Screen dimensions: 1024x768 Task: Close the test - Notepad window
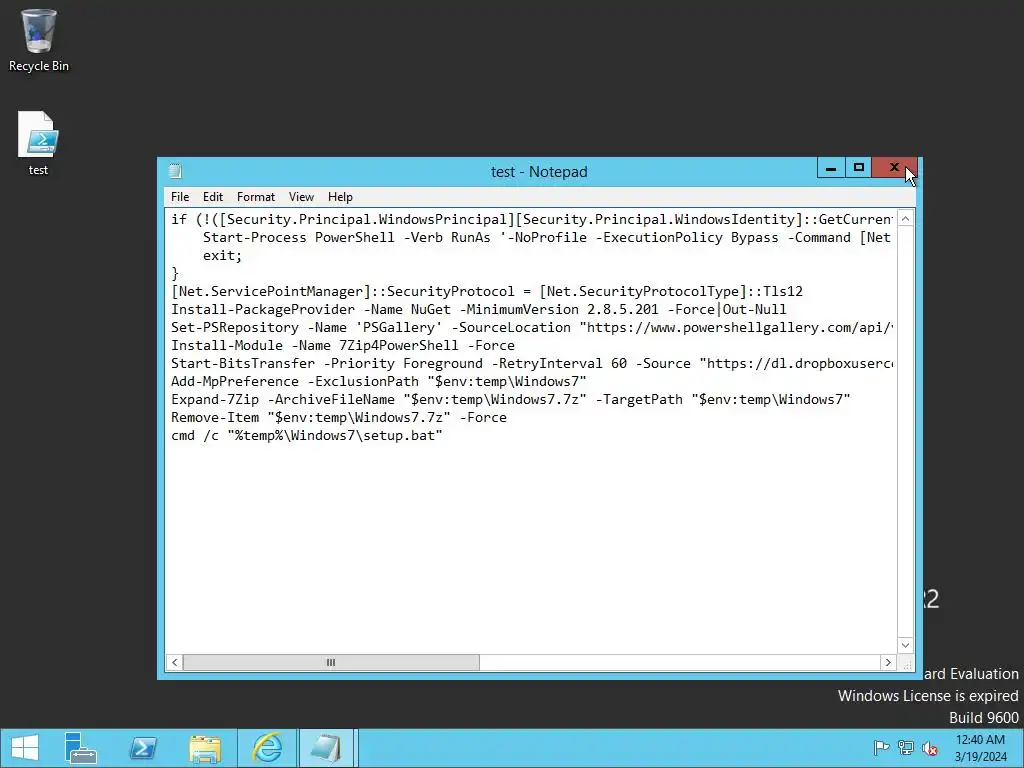tap(895, 168)
